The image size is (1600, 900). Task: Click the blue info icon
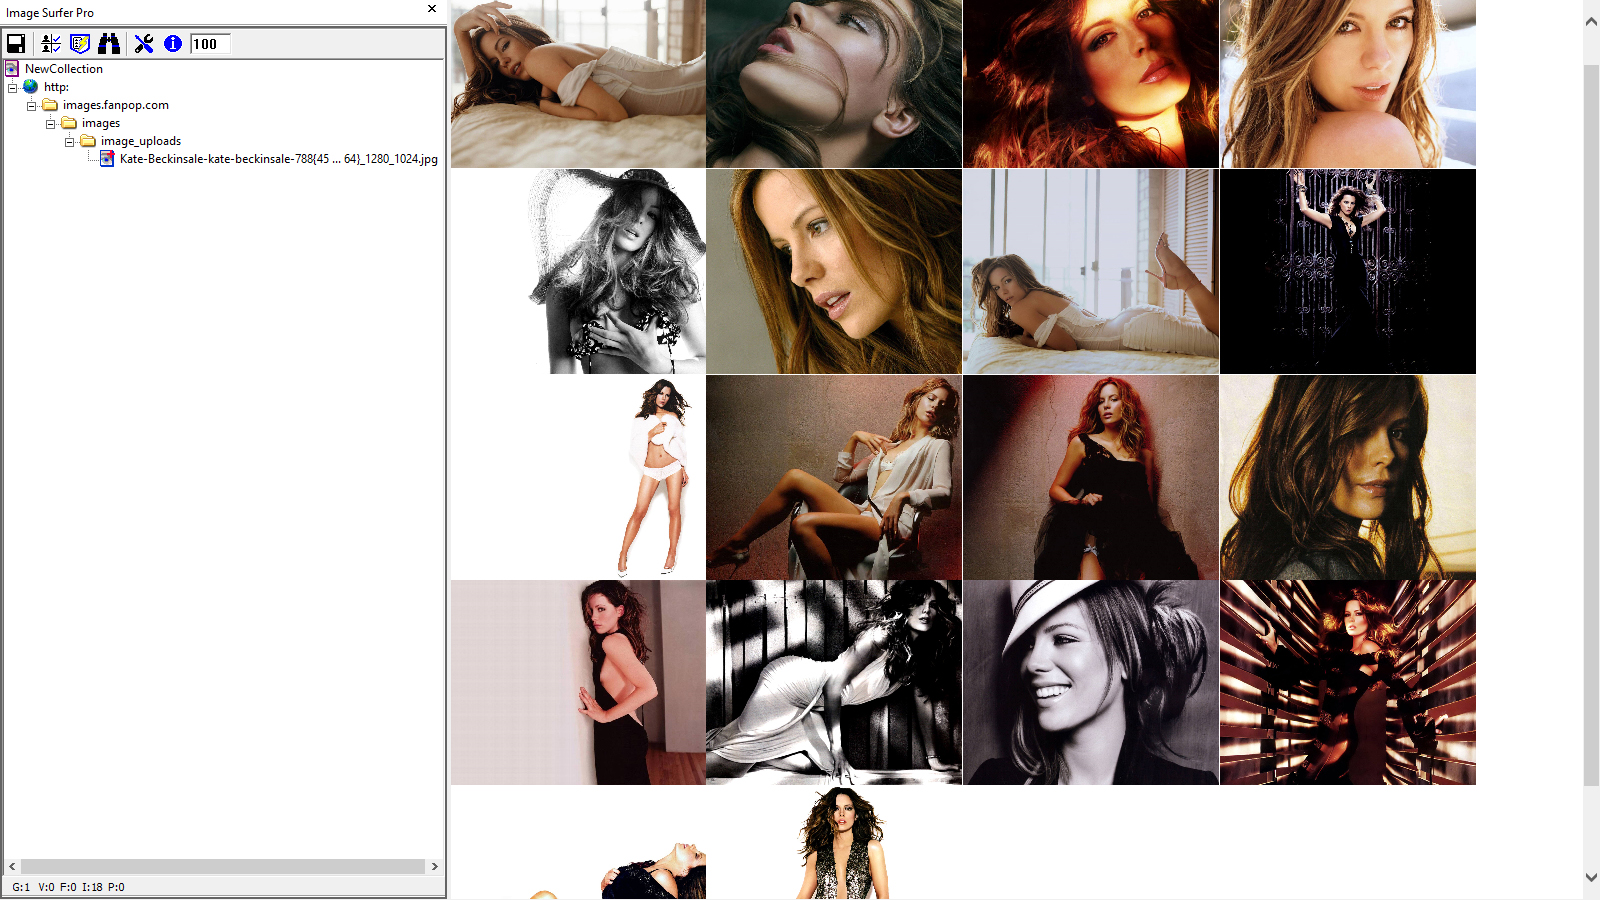173,43
